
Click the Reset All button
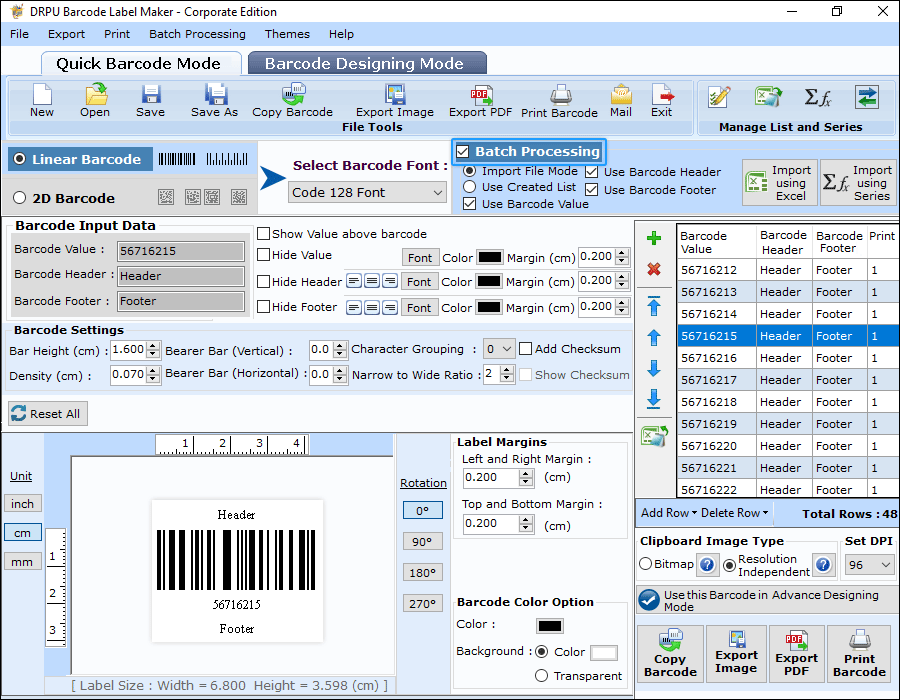click(x=48, y=414)
